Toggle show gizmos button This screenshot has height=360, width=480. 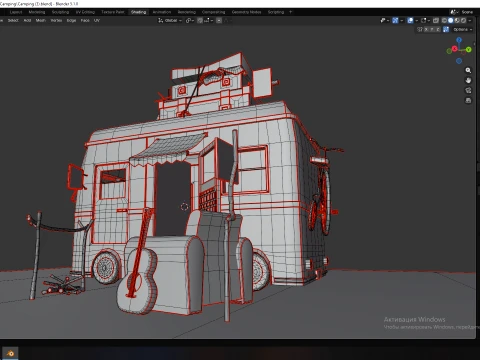tap(395, 20)
